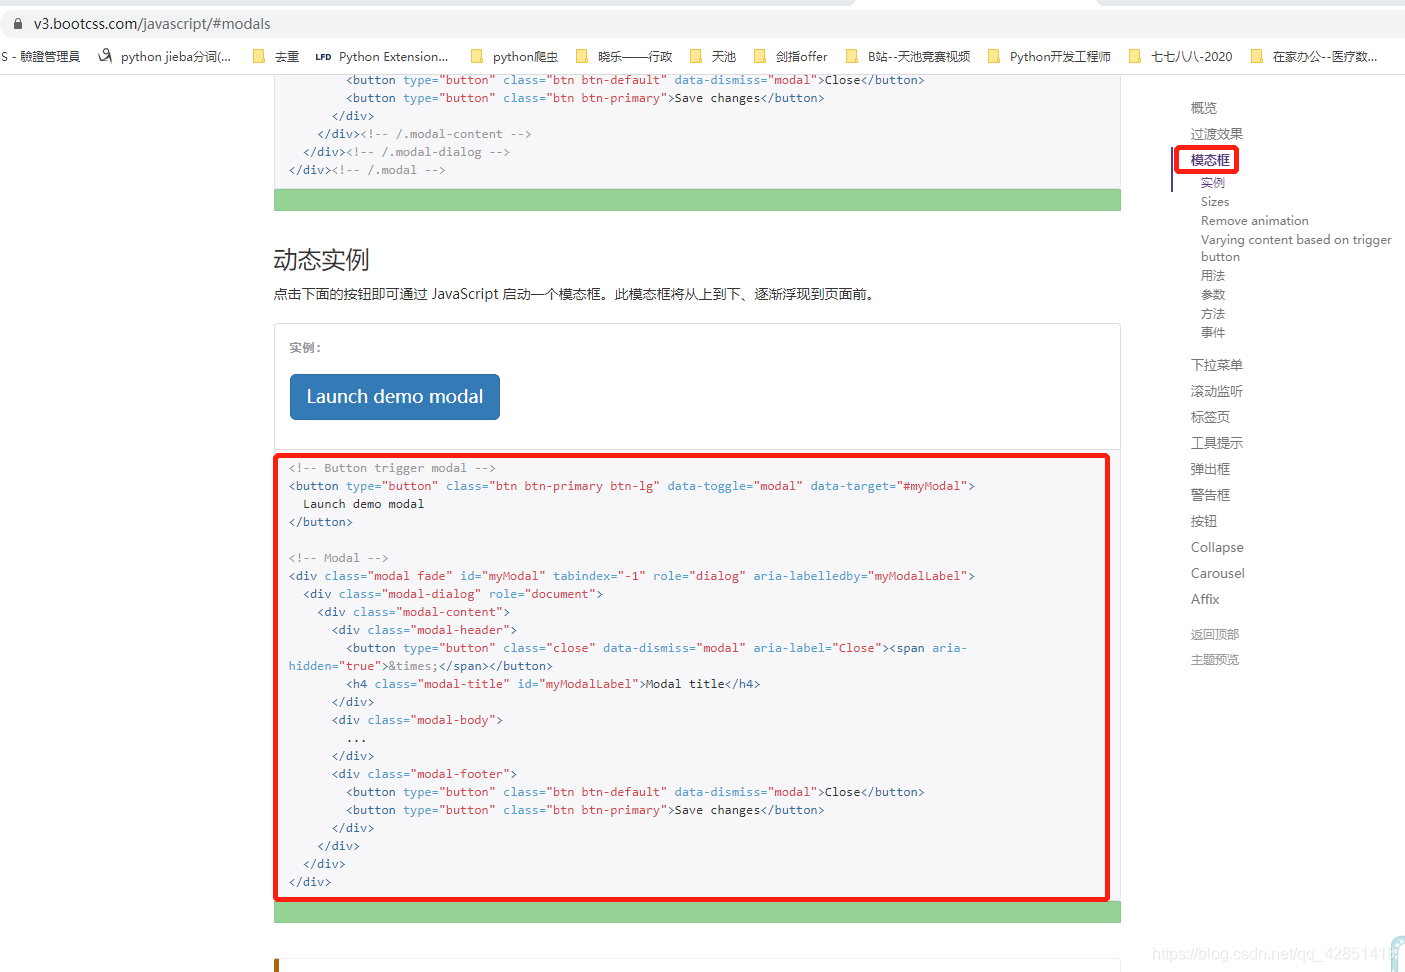Open 下拉菜单 section in sidebar

click(1217, 365)
